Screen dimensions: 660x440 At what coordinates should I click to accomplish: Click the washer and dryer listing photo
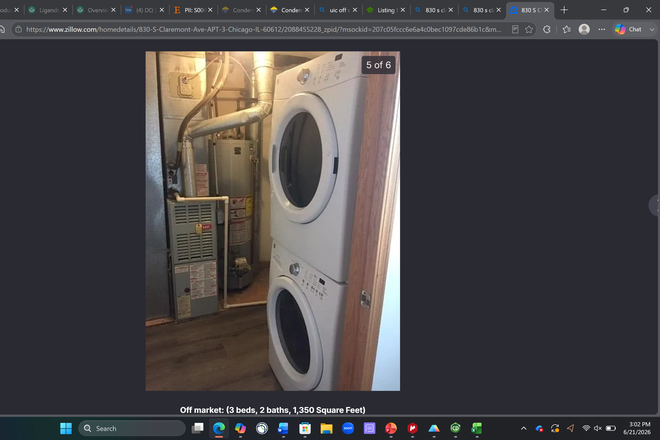click(x=273, y=221)
